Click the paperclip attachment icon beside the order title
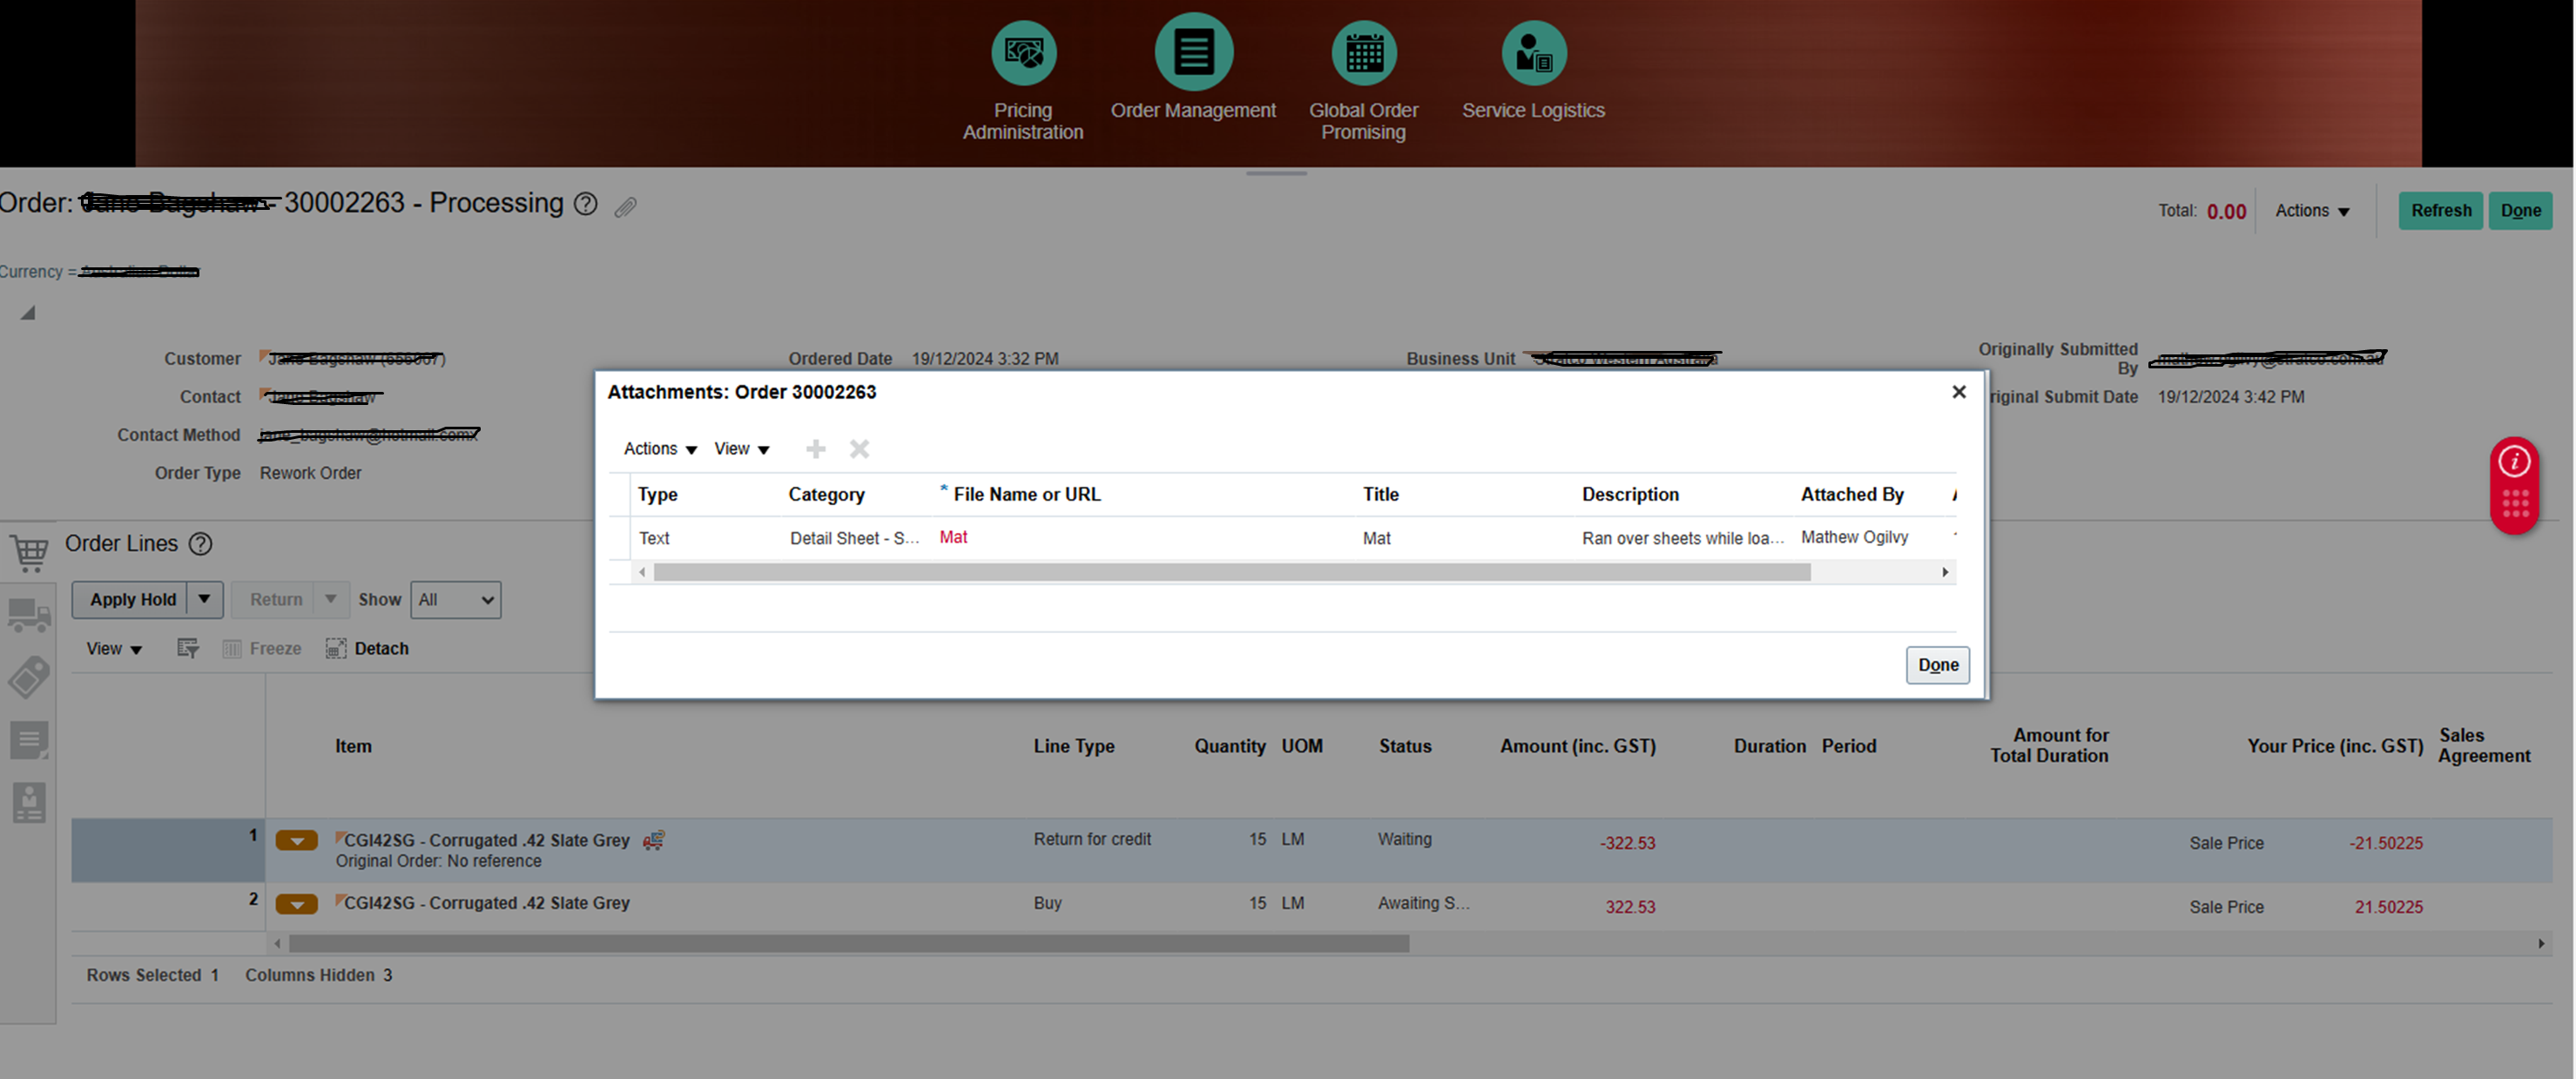The width and height of the screenshot is (2576, 1079). tap(626, 207)
